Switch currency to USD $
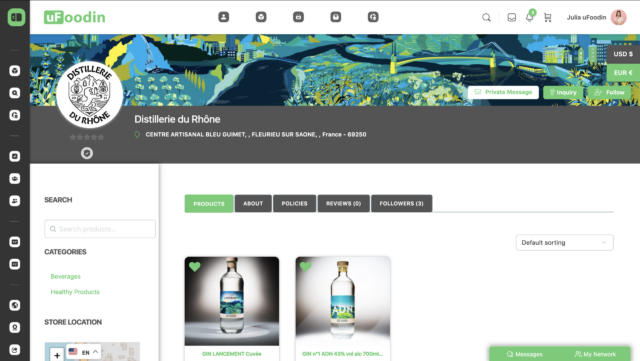640x361 pixels. tap(623, 54)
